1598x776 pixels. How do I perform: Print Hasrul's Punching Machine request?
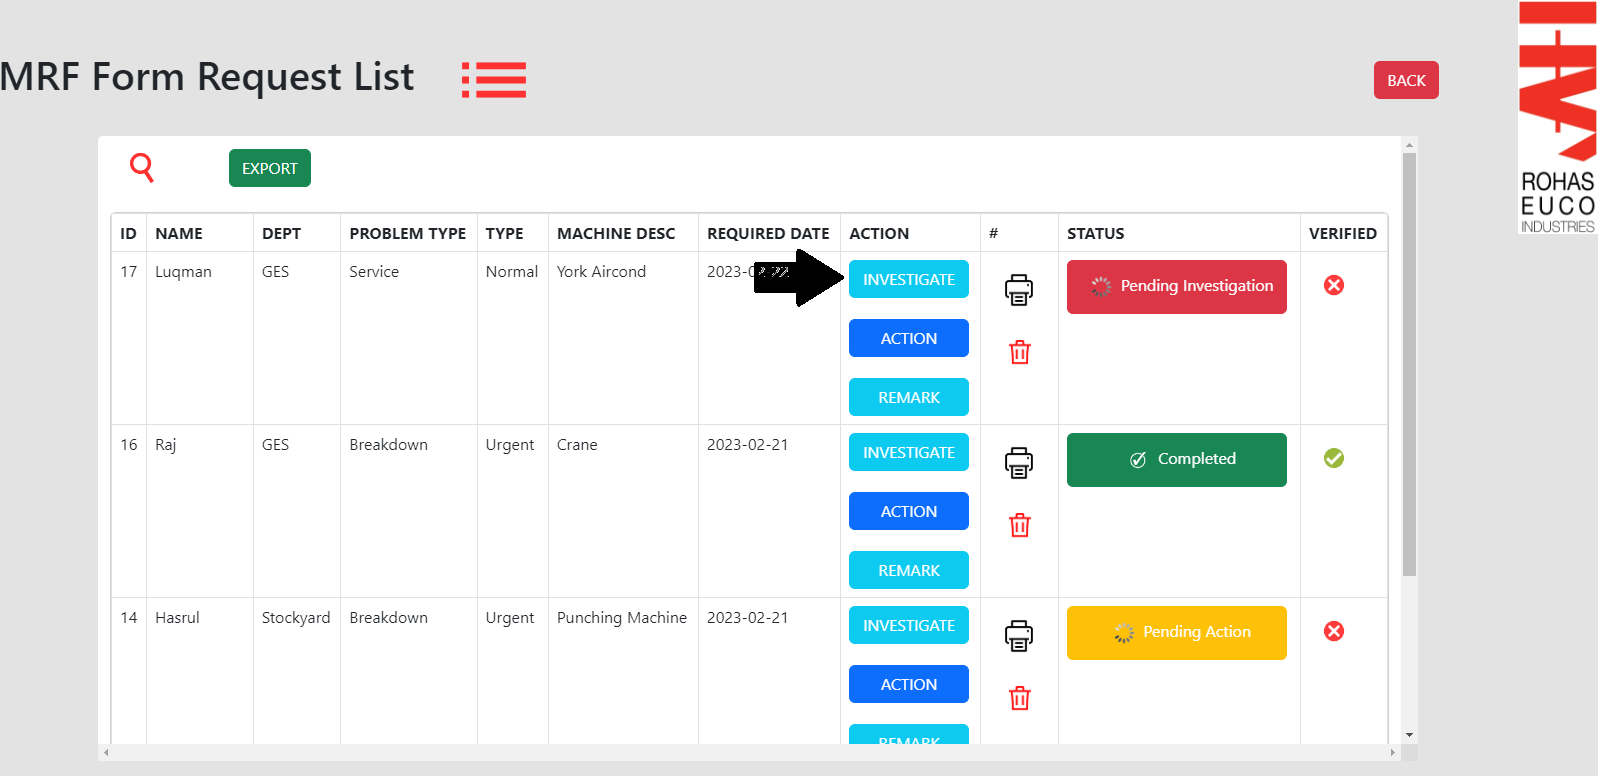coord(1018,636)
